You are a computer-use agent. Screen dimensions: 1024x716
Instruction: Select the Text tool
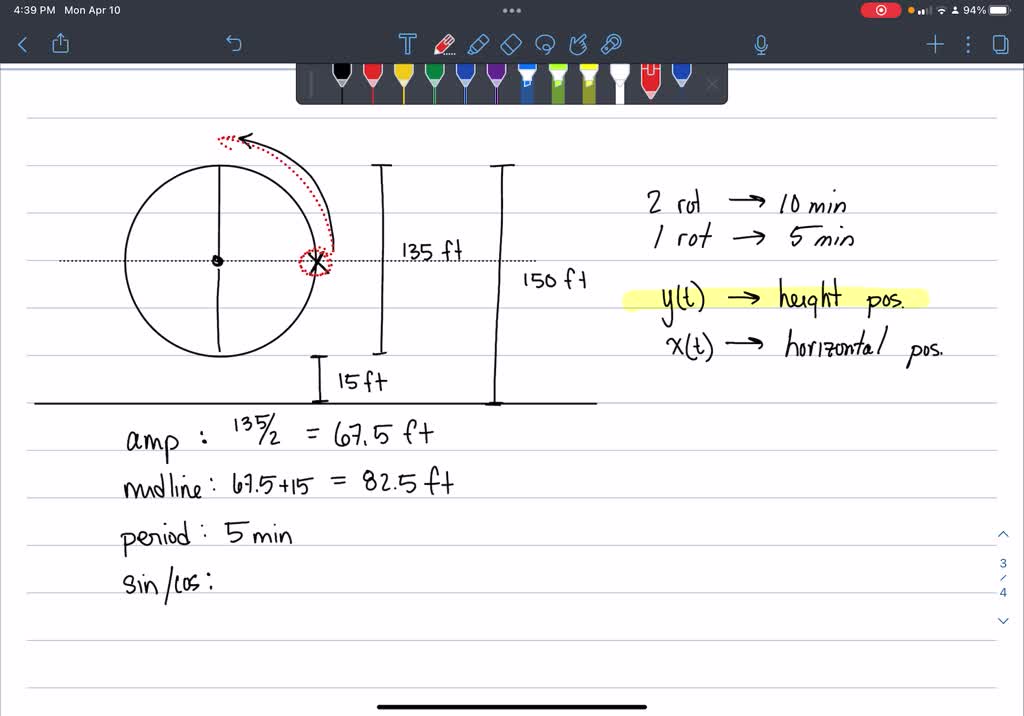click(407, 44)
